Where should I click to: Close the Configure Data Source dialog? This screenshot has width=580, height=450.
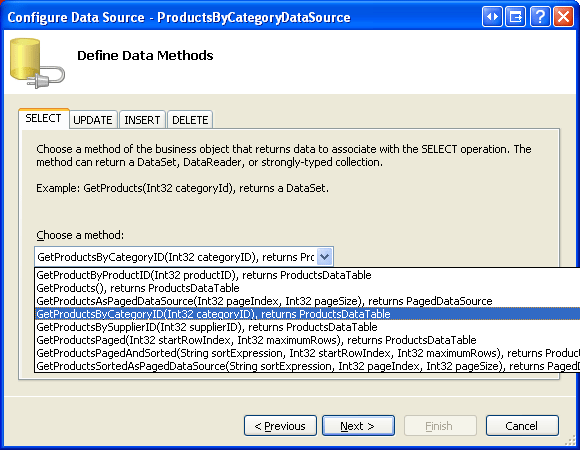[x=563, y=17]
